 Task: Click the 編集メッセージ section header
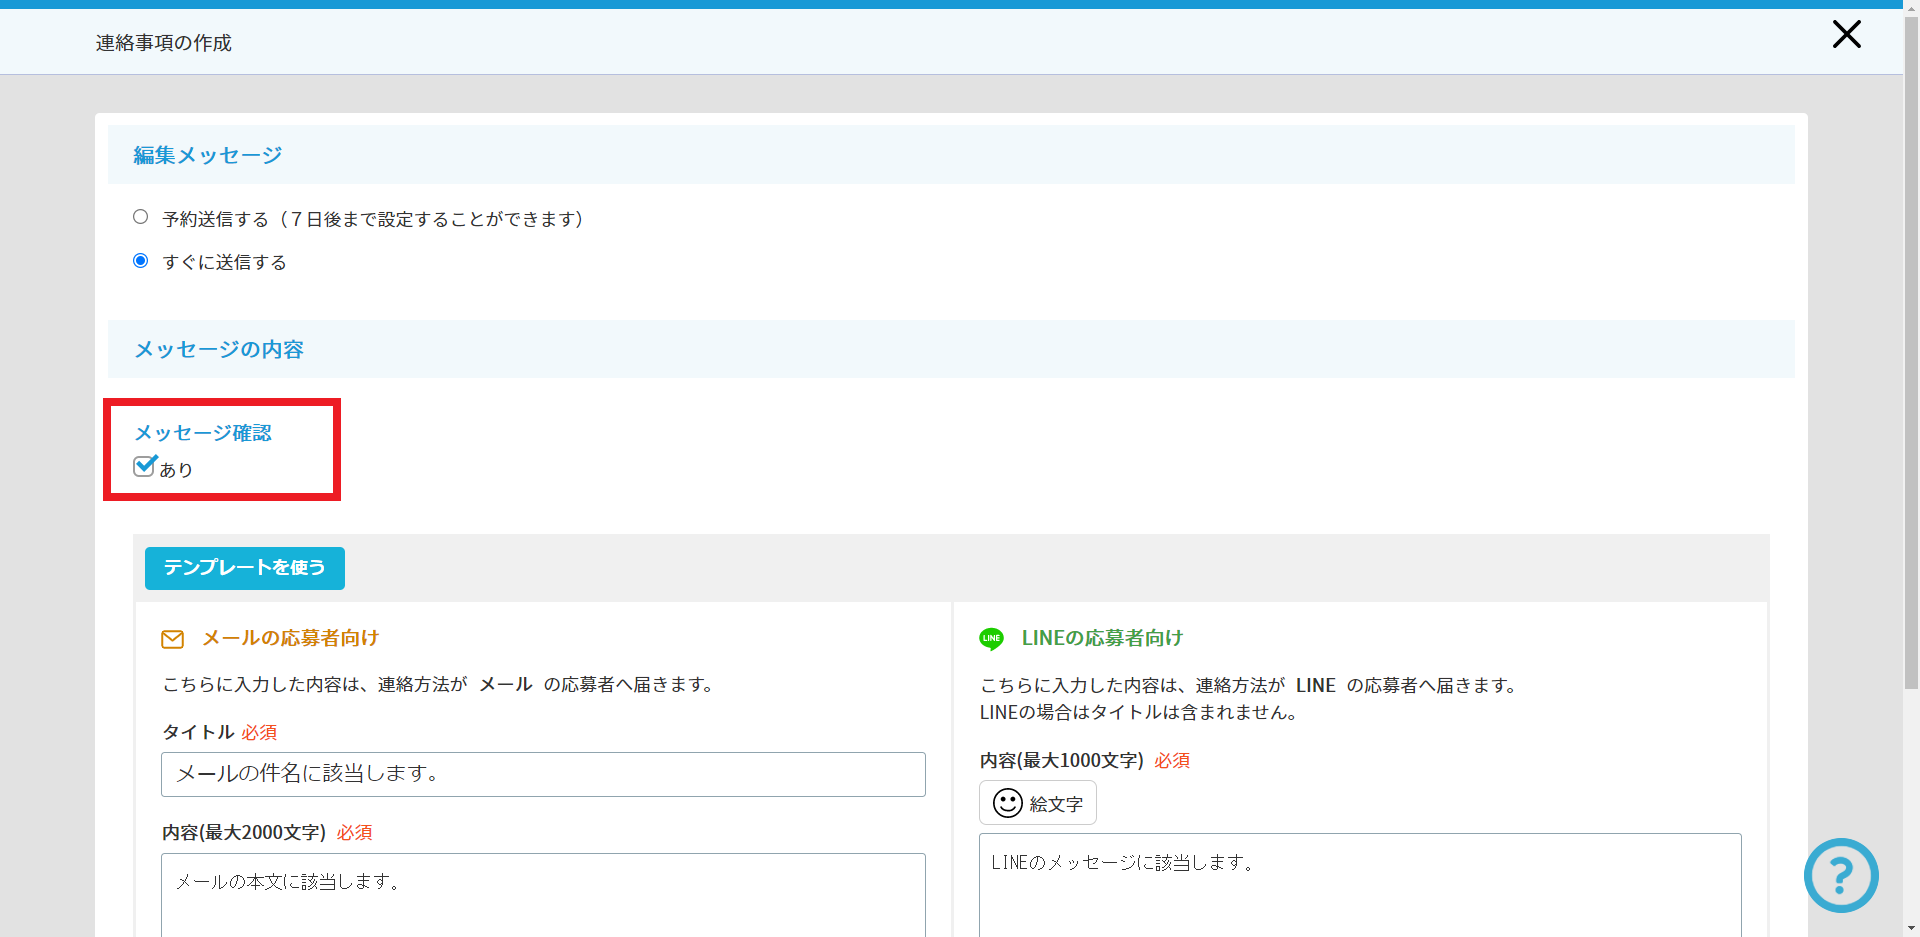point(208,155)
